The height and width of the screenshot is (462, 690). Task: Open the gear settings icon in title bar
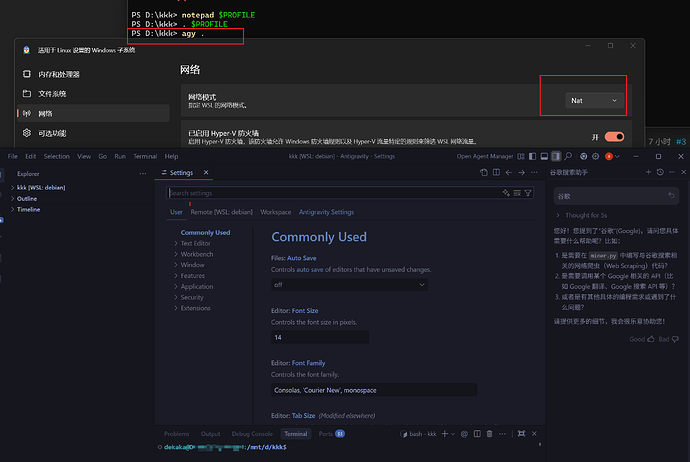coord(595,156)
